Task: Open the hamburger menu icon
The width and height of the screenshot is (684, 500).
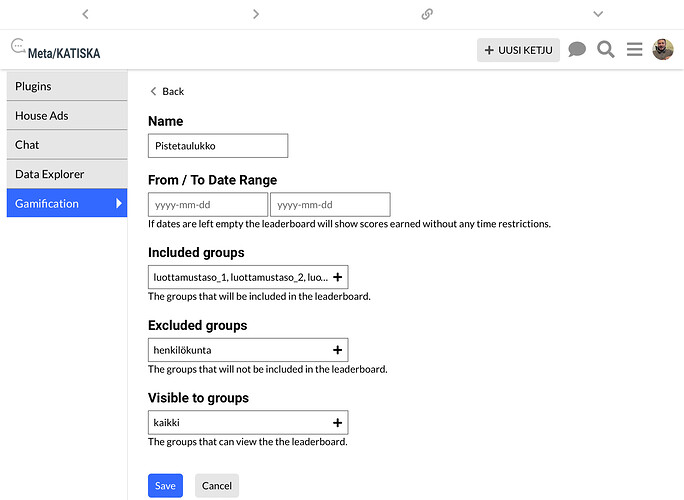Action: pyautogui.click(x=634, y=49)
